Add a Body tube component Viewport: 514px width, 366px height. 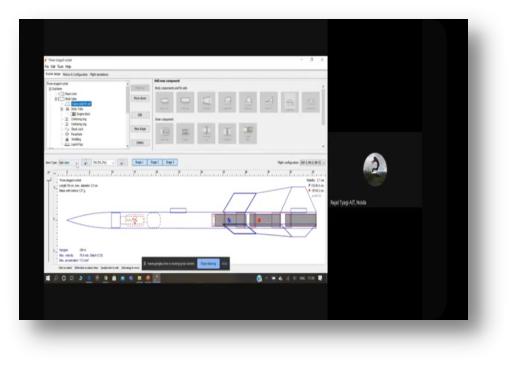[185, 102]
